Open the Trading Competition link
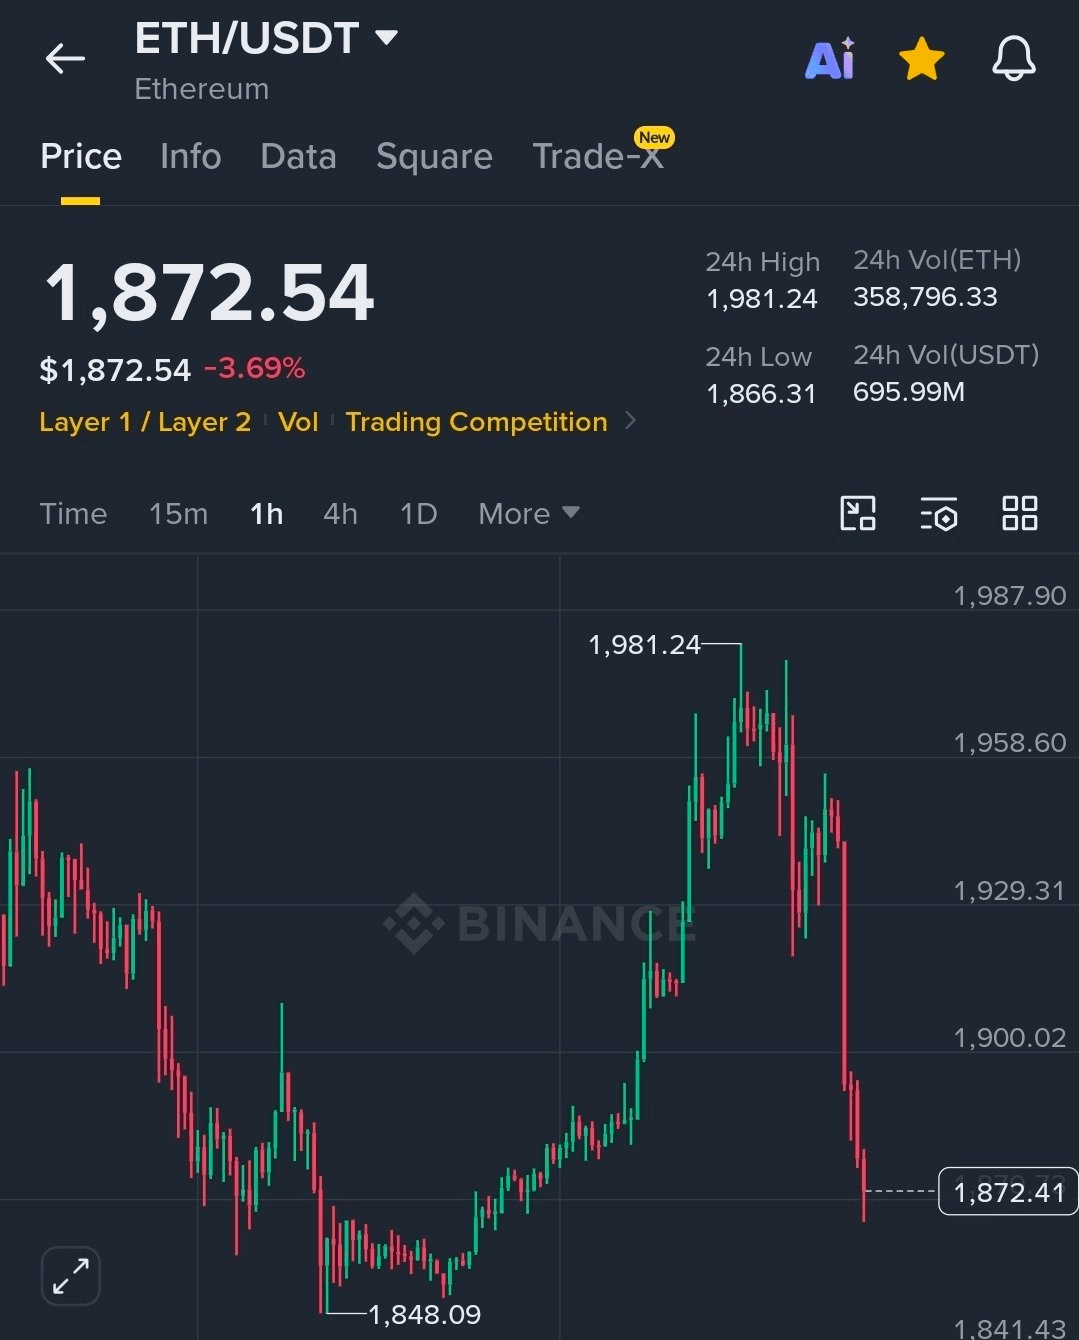The image size is (1079, 1340). (x=476, y=422)
